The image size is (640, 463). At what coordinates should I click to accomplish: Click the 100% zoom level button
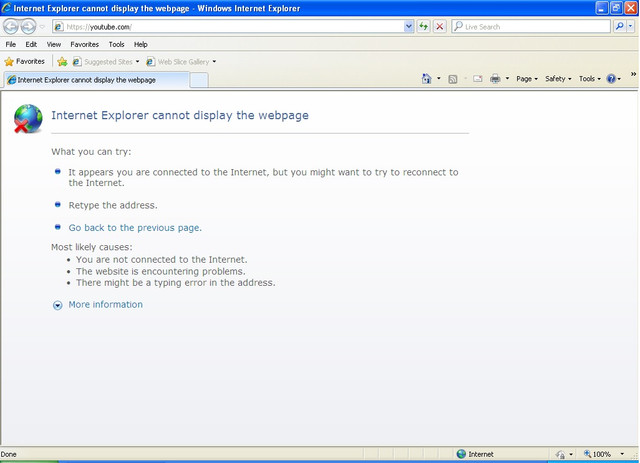pos(598,454)
